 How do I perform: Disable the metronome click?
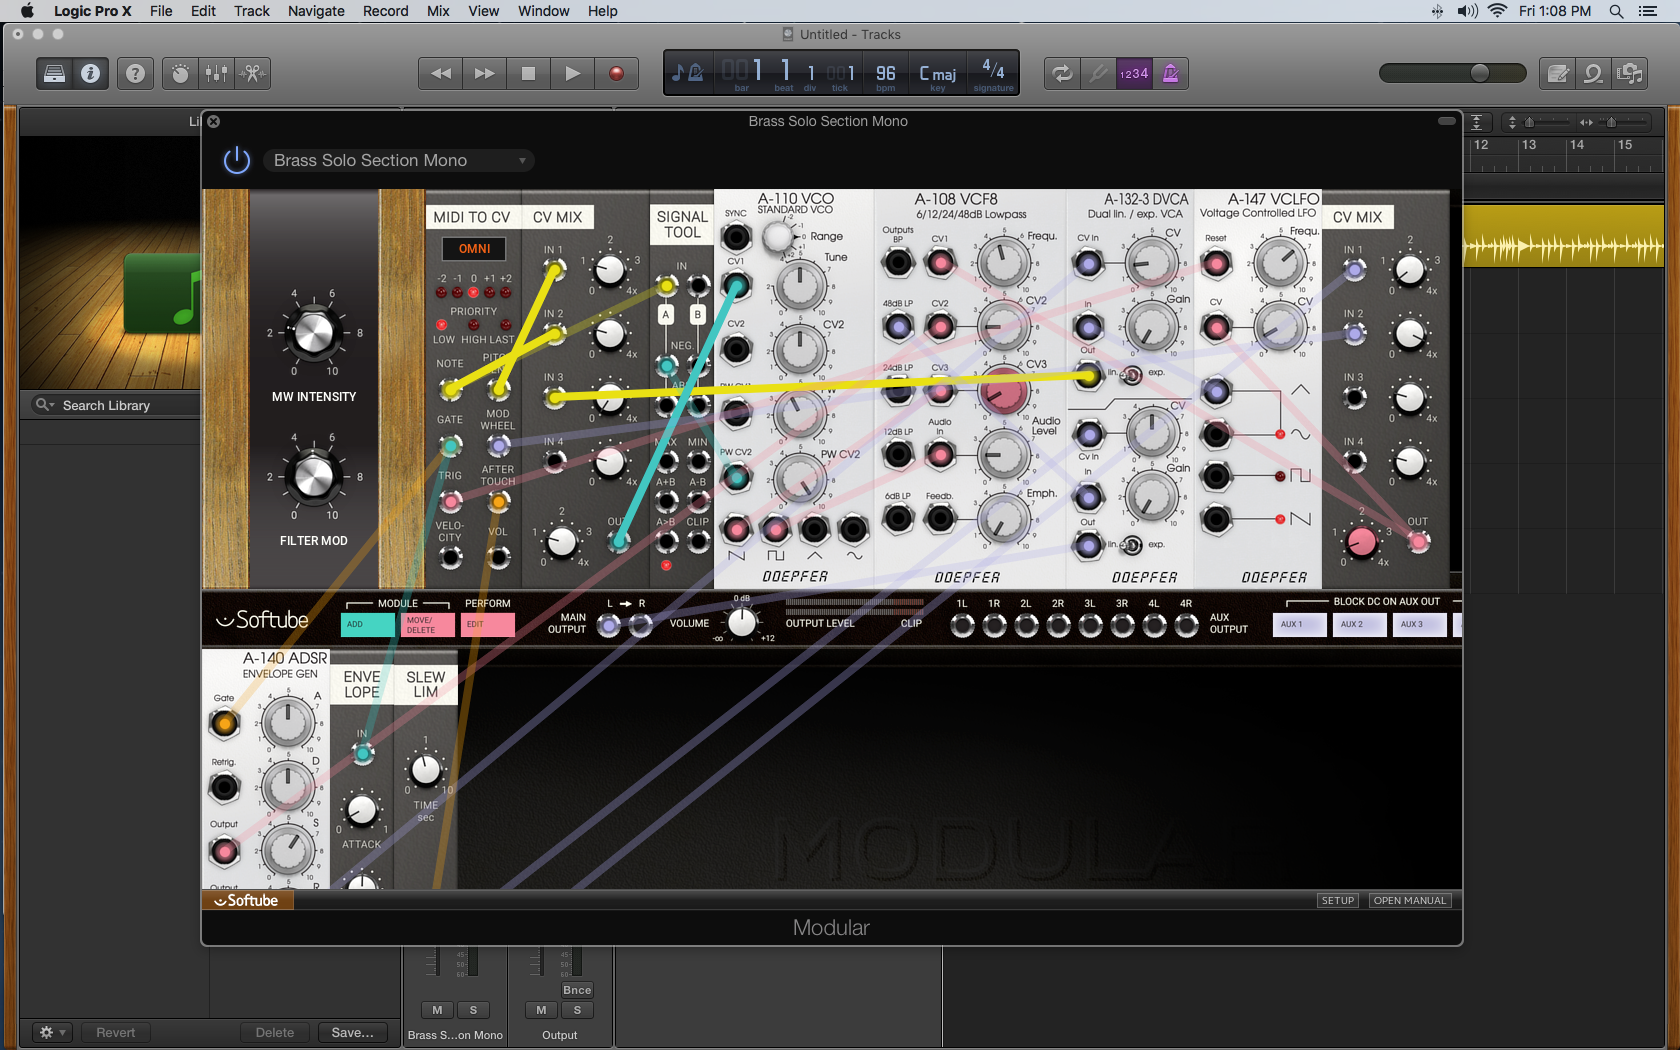click(1170, 73)
